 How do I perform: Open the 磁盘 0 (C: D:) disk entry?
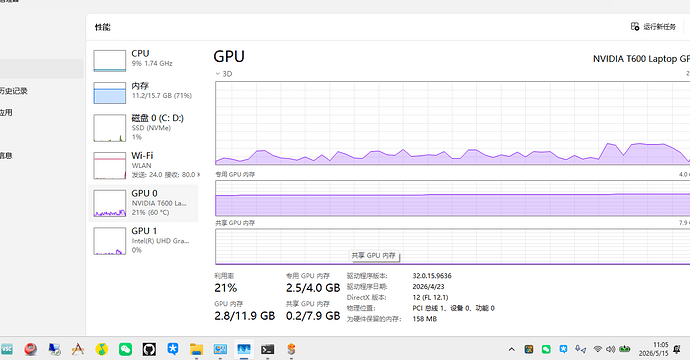pos(143,128)
